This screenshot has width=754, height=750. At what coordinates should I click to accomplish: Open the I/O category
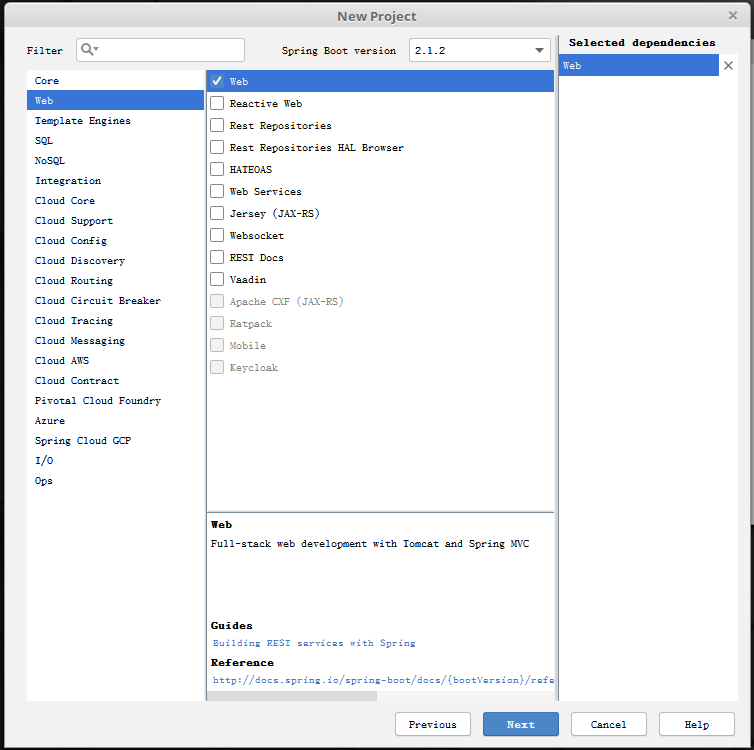[x=115, y=460]
